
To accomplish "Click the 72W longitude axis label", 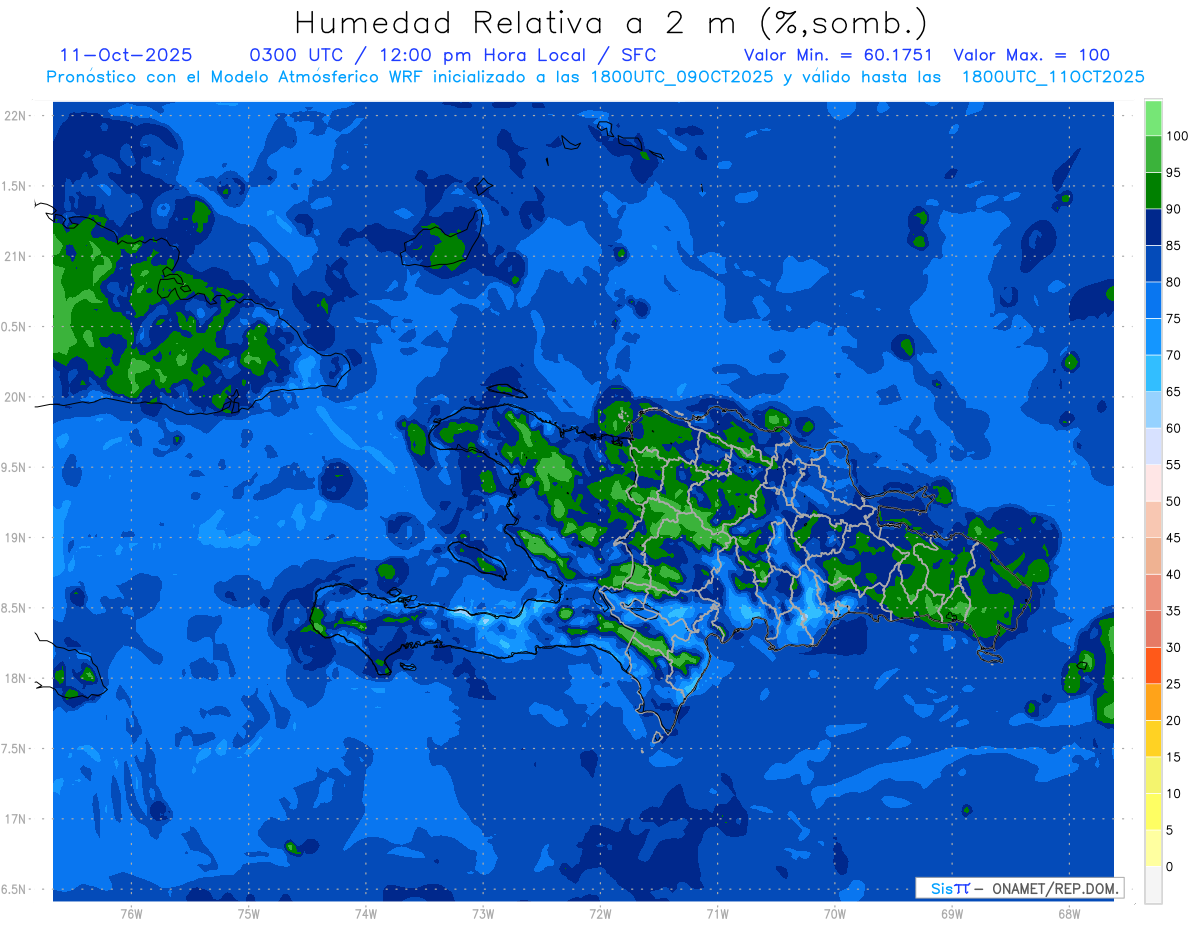I will (600, 913).
